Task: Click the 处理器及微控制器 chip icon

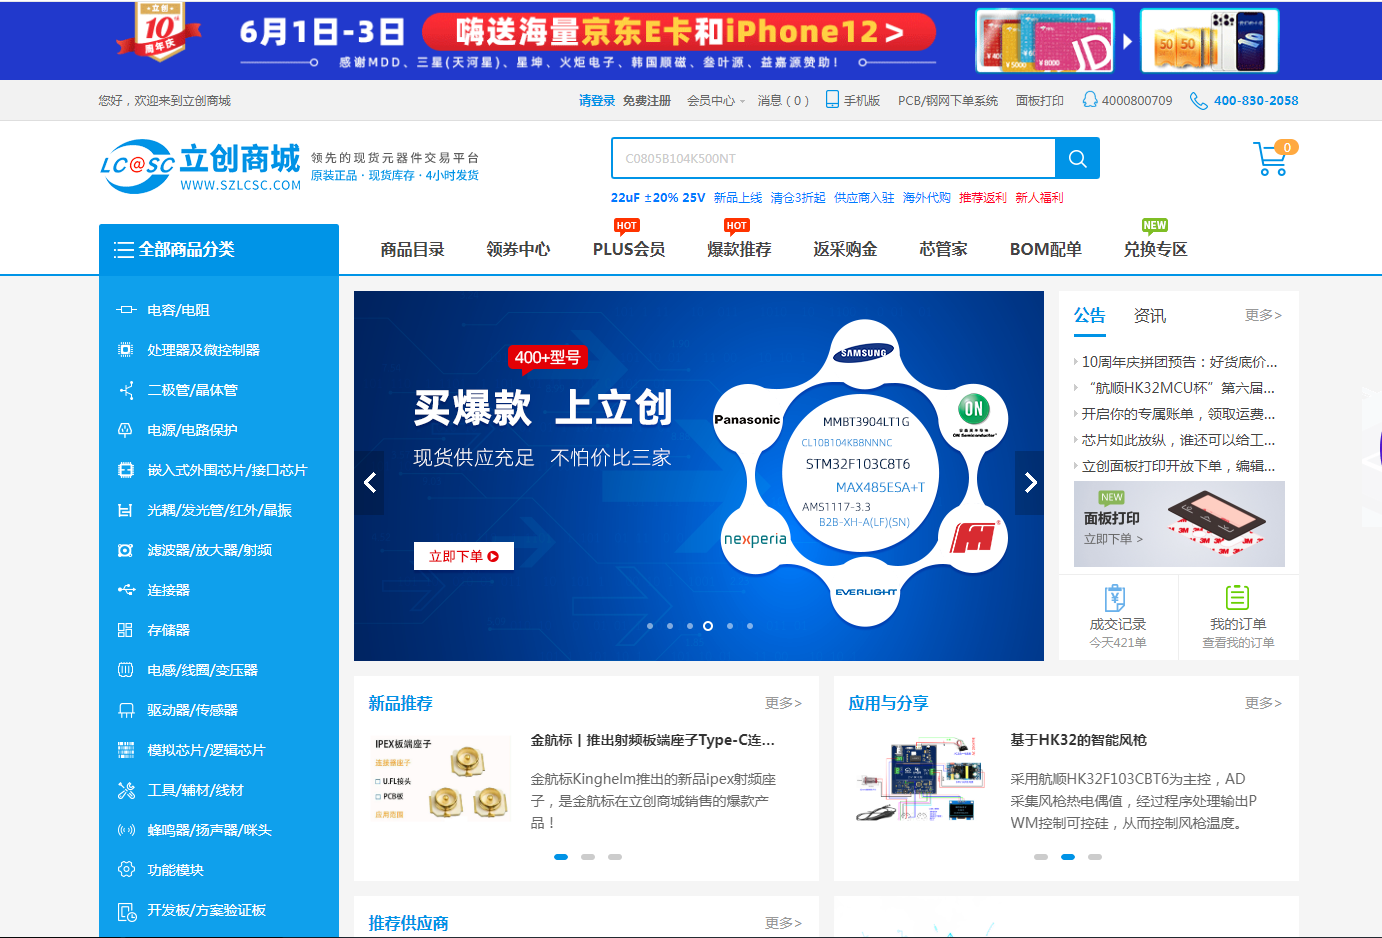Action: coord(125,350)
